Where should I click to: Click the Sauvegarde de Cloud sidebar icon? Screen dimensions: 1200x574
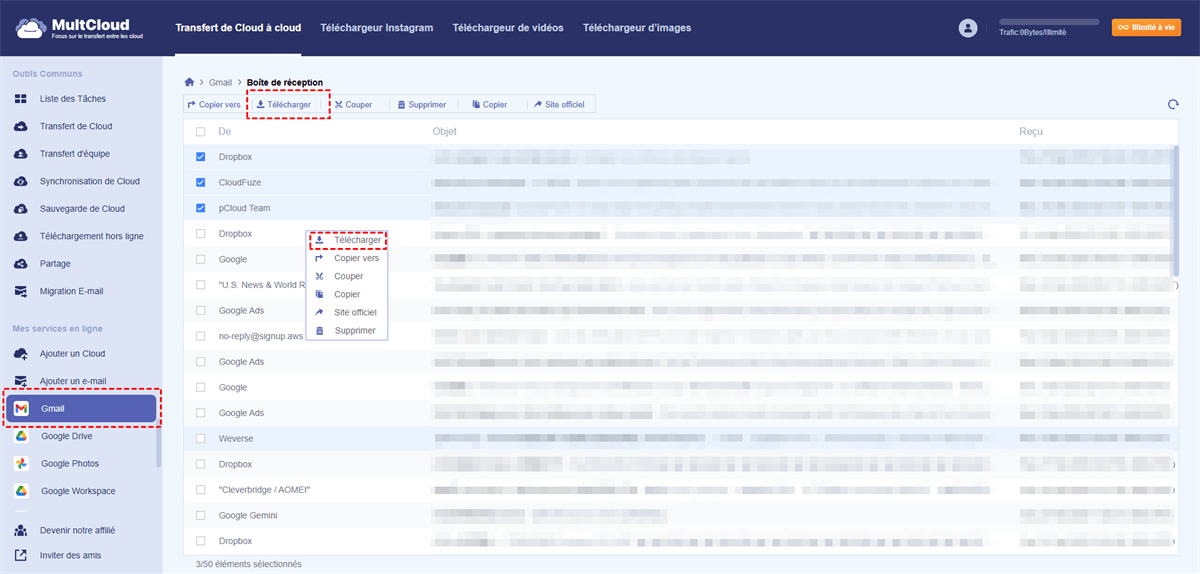coord(20,209)
